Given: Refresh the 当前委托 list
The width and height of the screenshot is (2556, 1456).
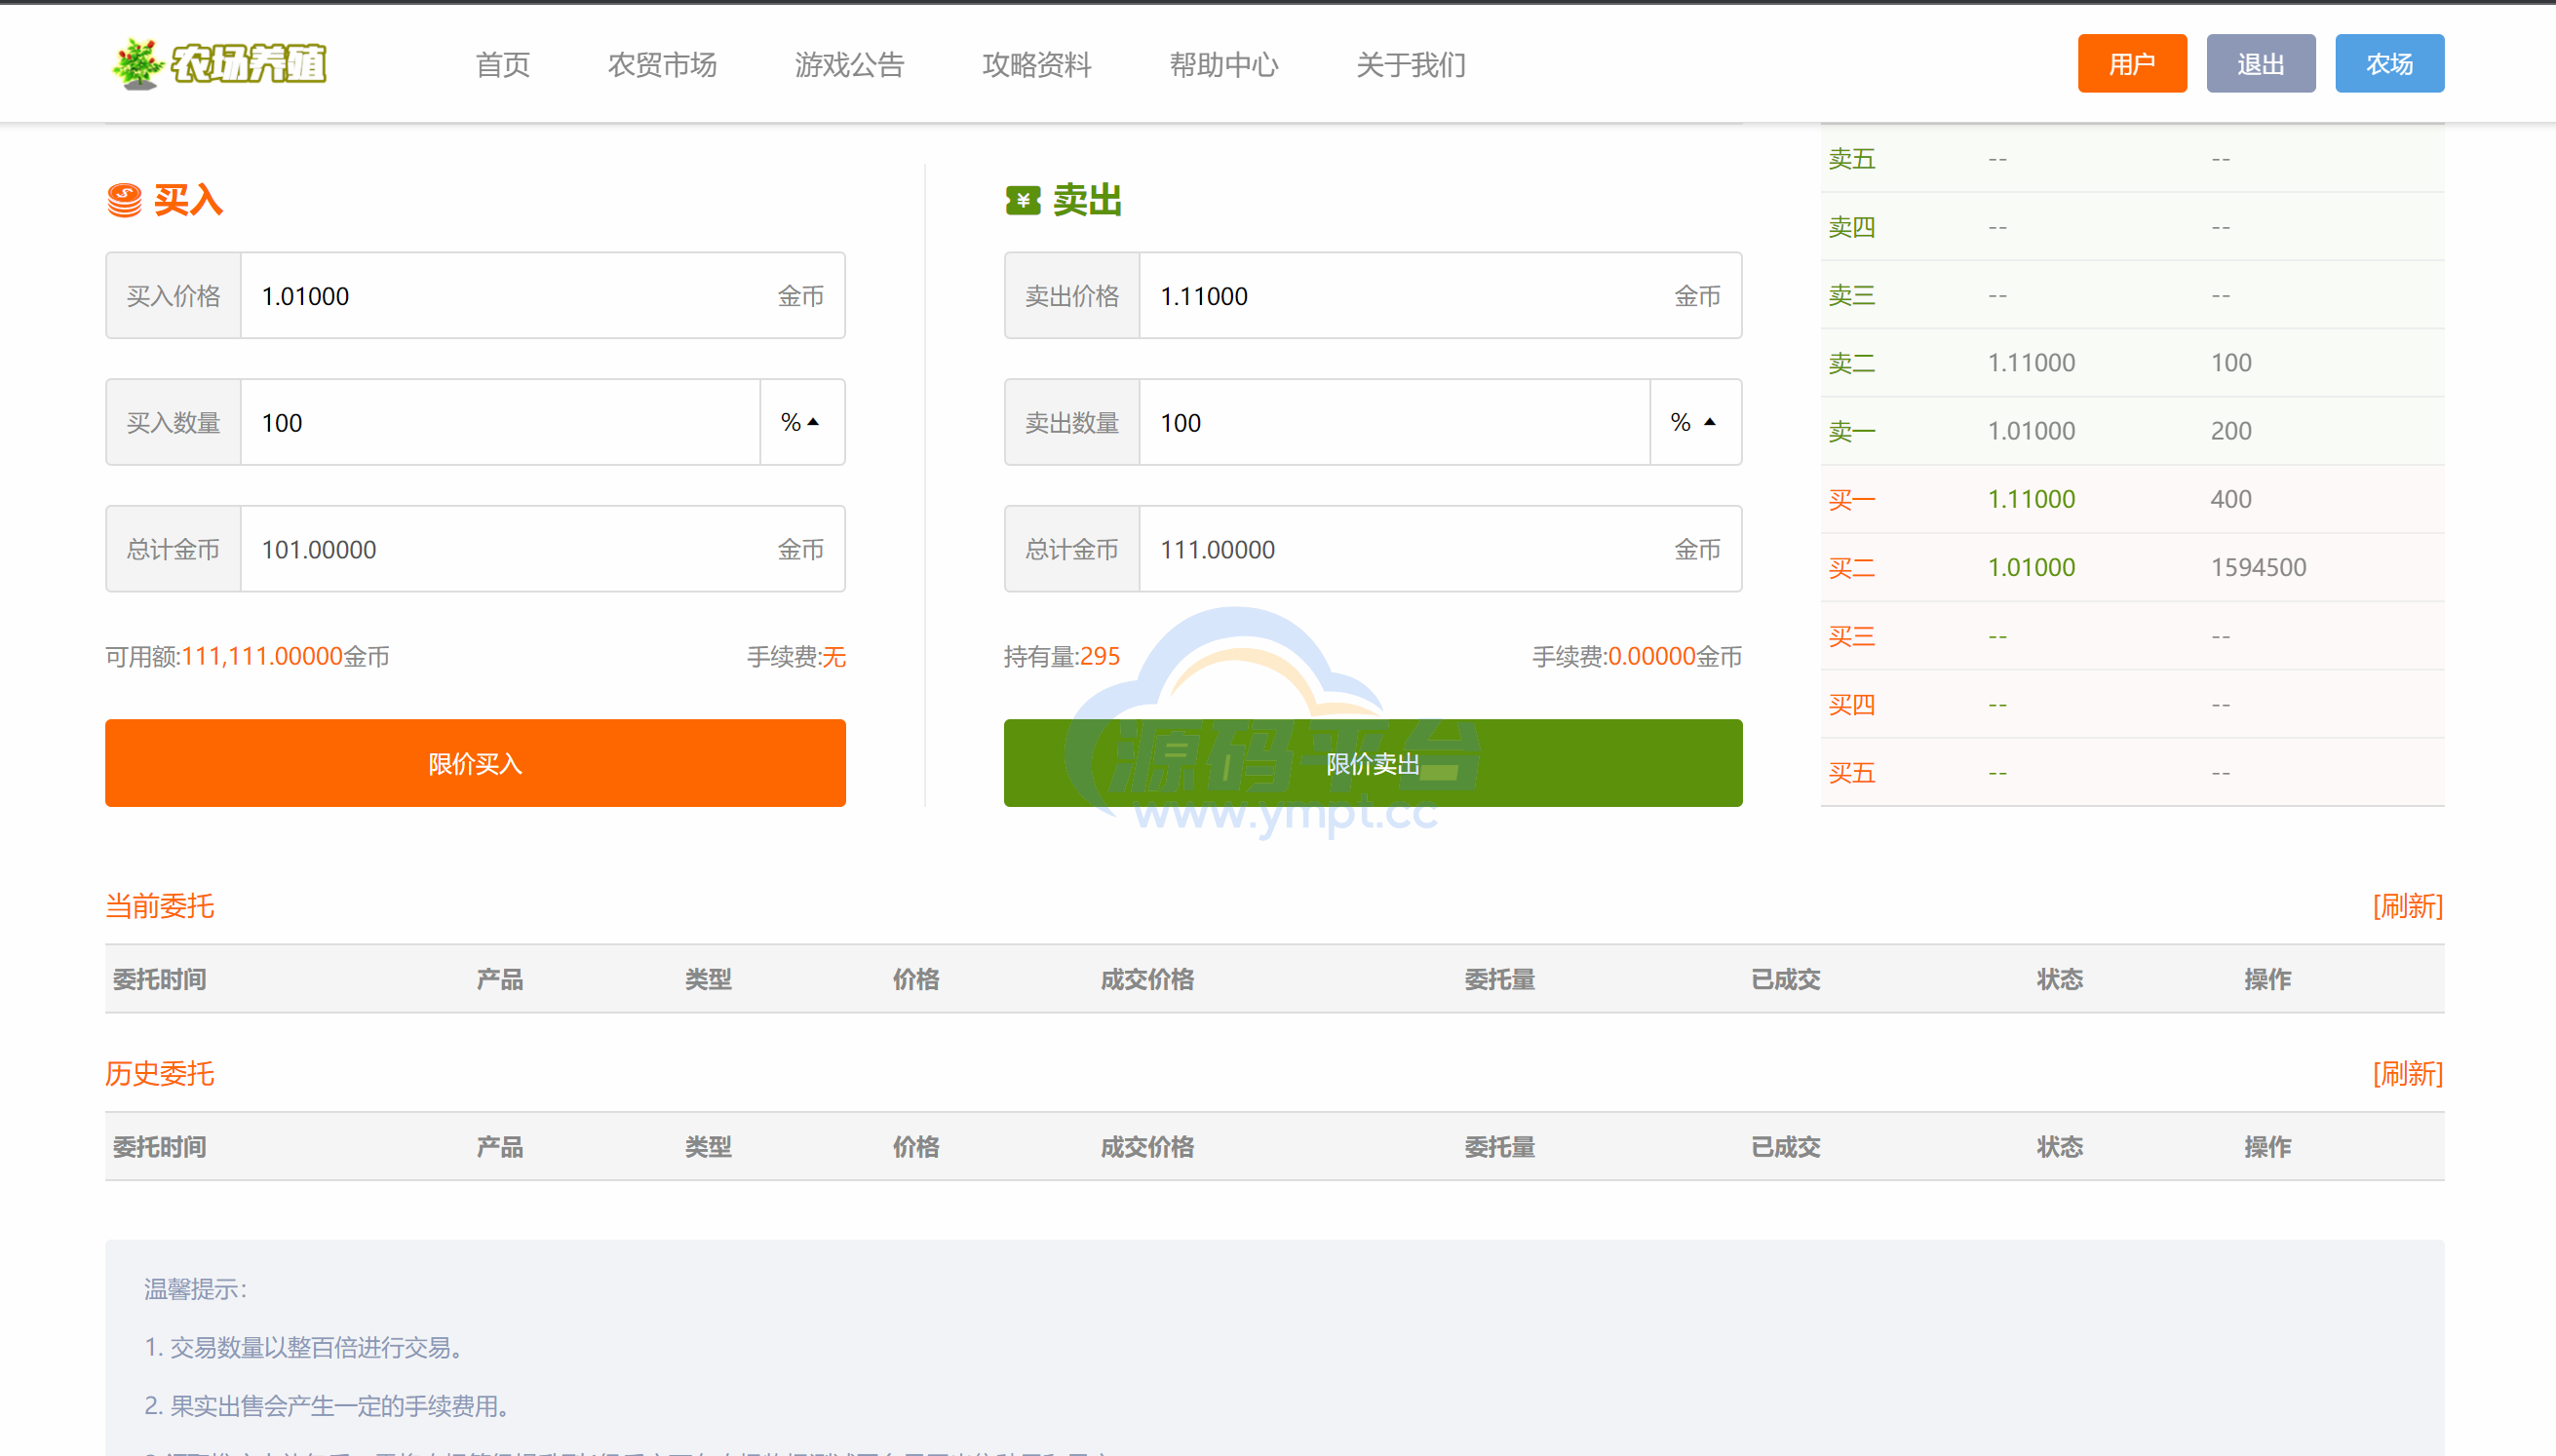Looking at the screenshot, I should (x=2407, y=906).
